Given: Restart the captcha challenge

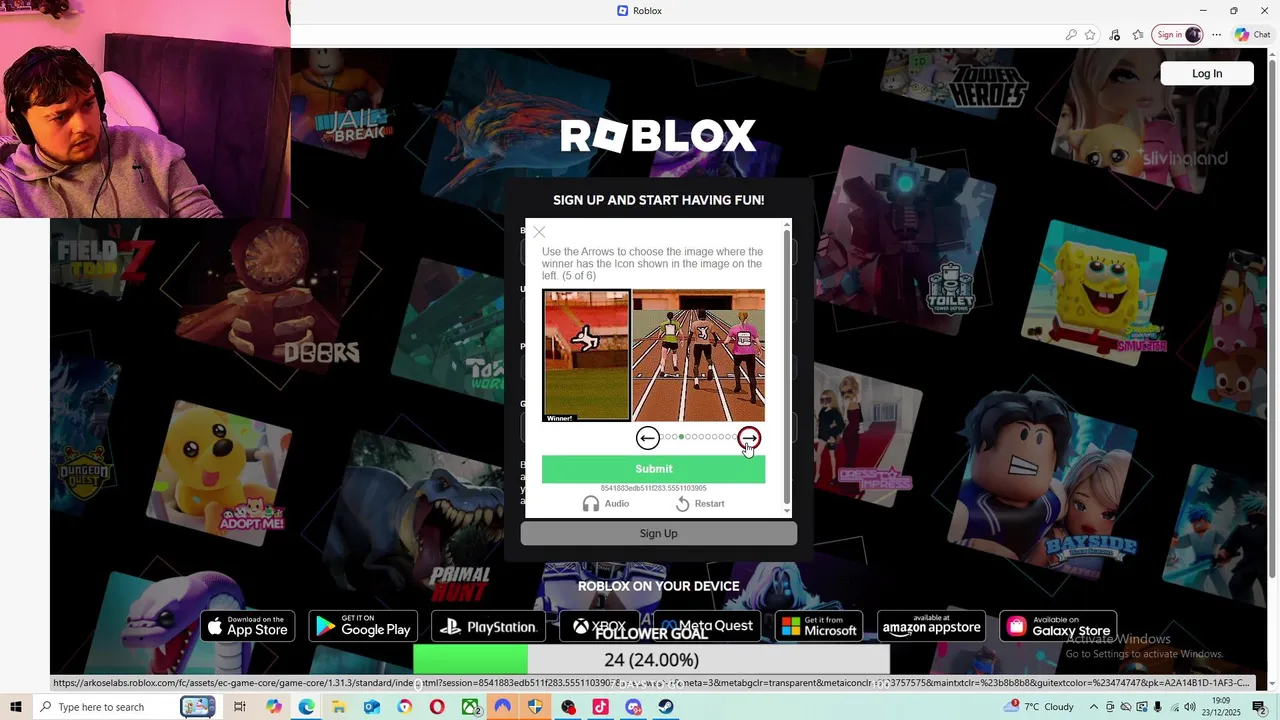Looking at the screenshot, I should tap(699, 504).
